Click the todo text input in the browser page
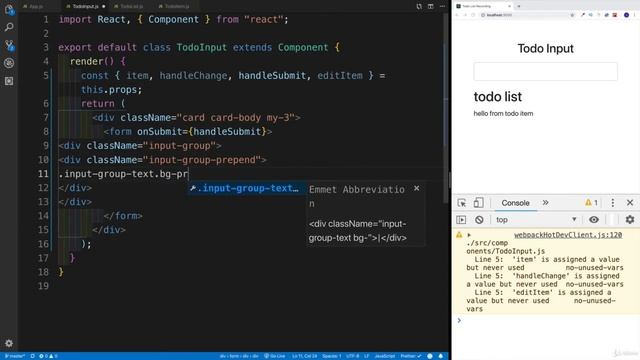 point(545,71)
